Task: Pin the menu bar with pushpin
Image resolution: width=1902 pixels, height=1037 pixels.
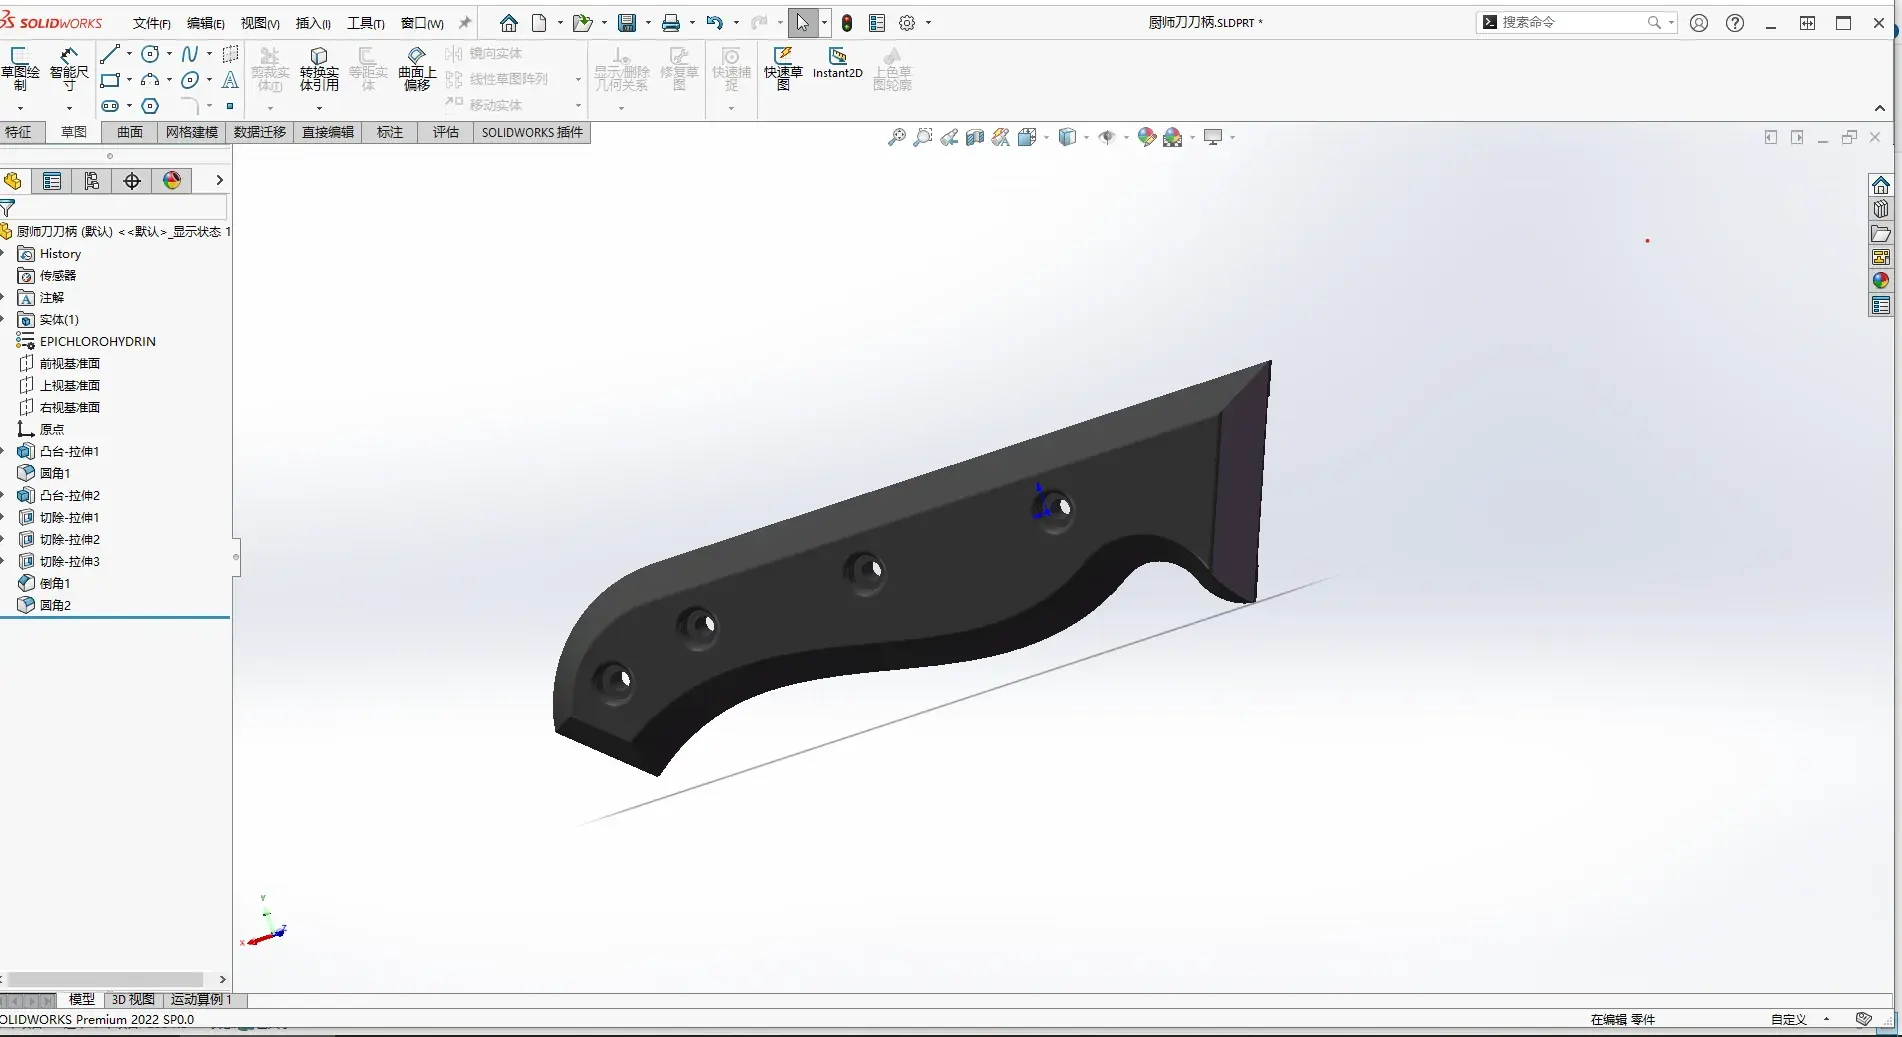Action: click(465, 23)
